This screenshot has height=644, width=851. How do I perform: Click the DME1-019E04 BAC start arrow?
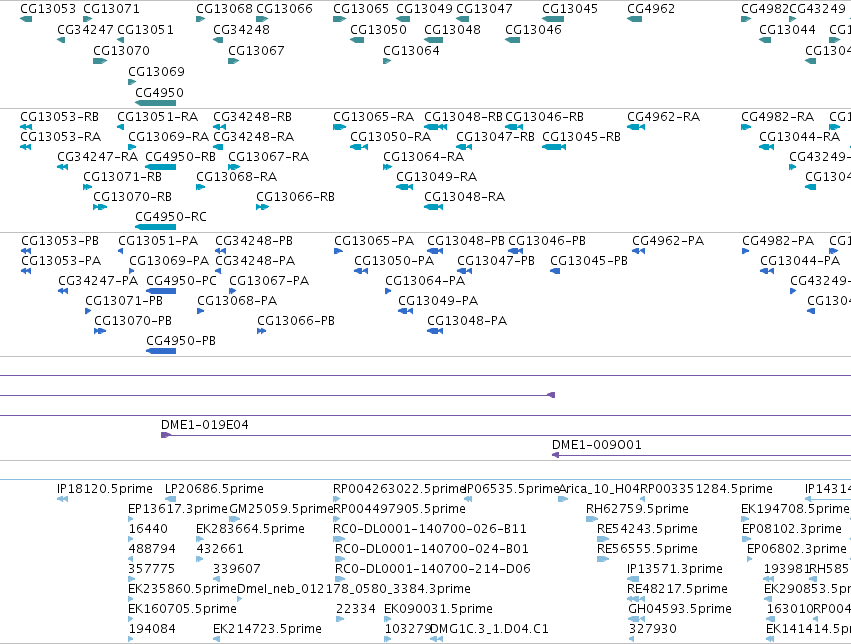point(166,435)
